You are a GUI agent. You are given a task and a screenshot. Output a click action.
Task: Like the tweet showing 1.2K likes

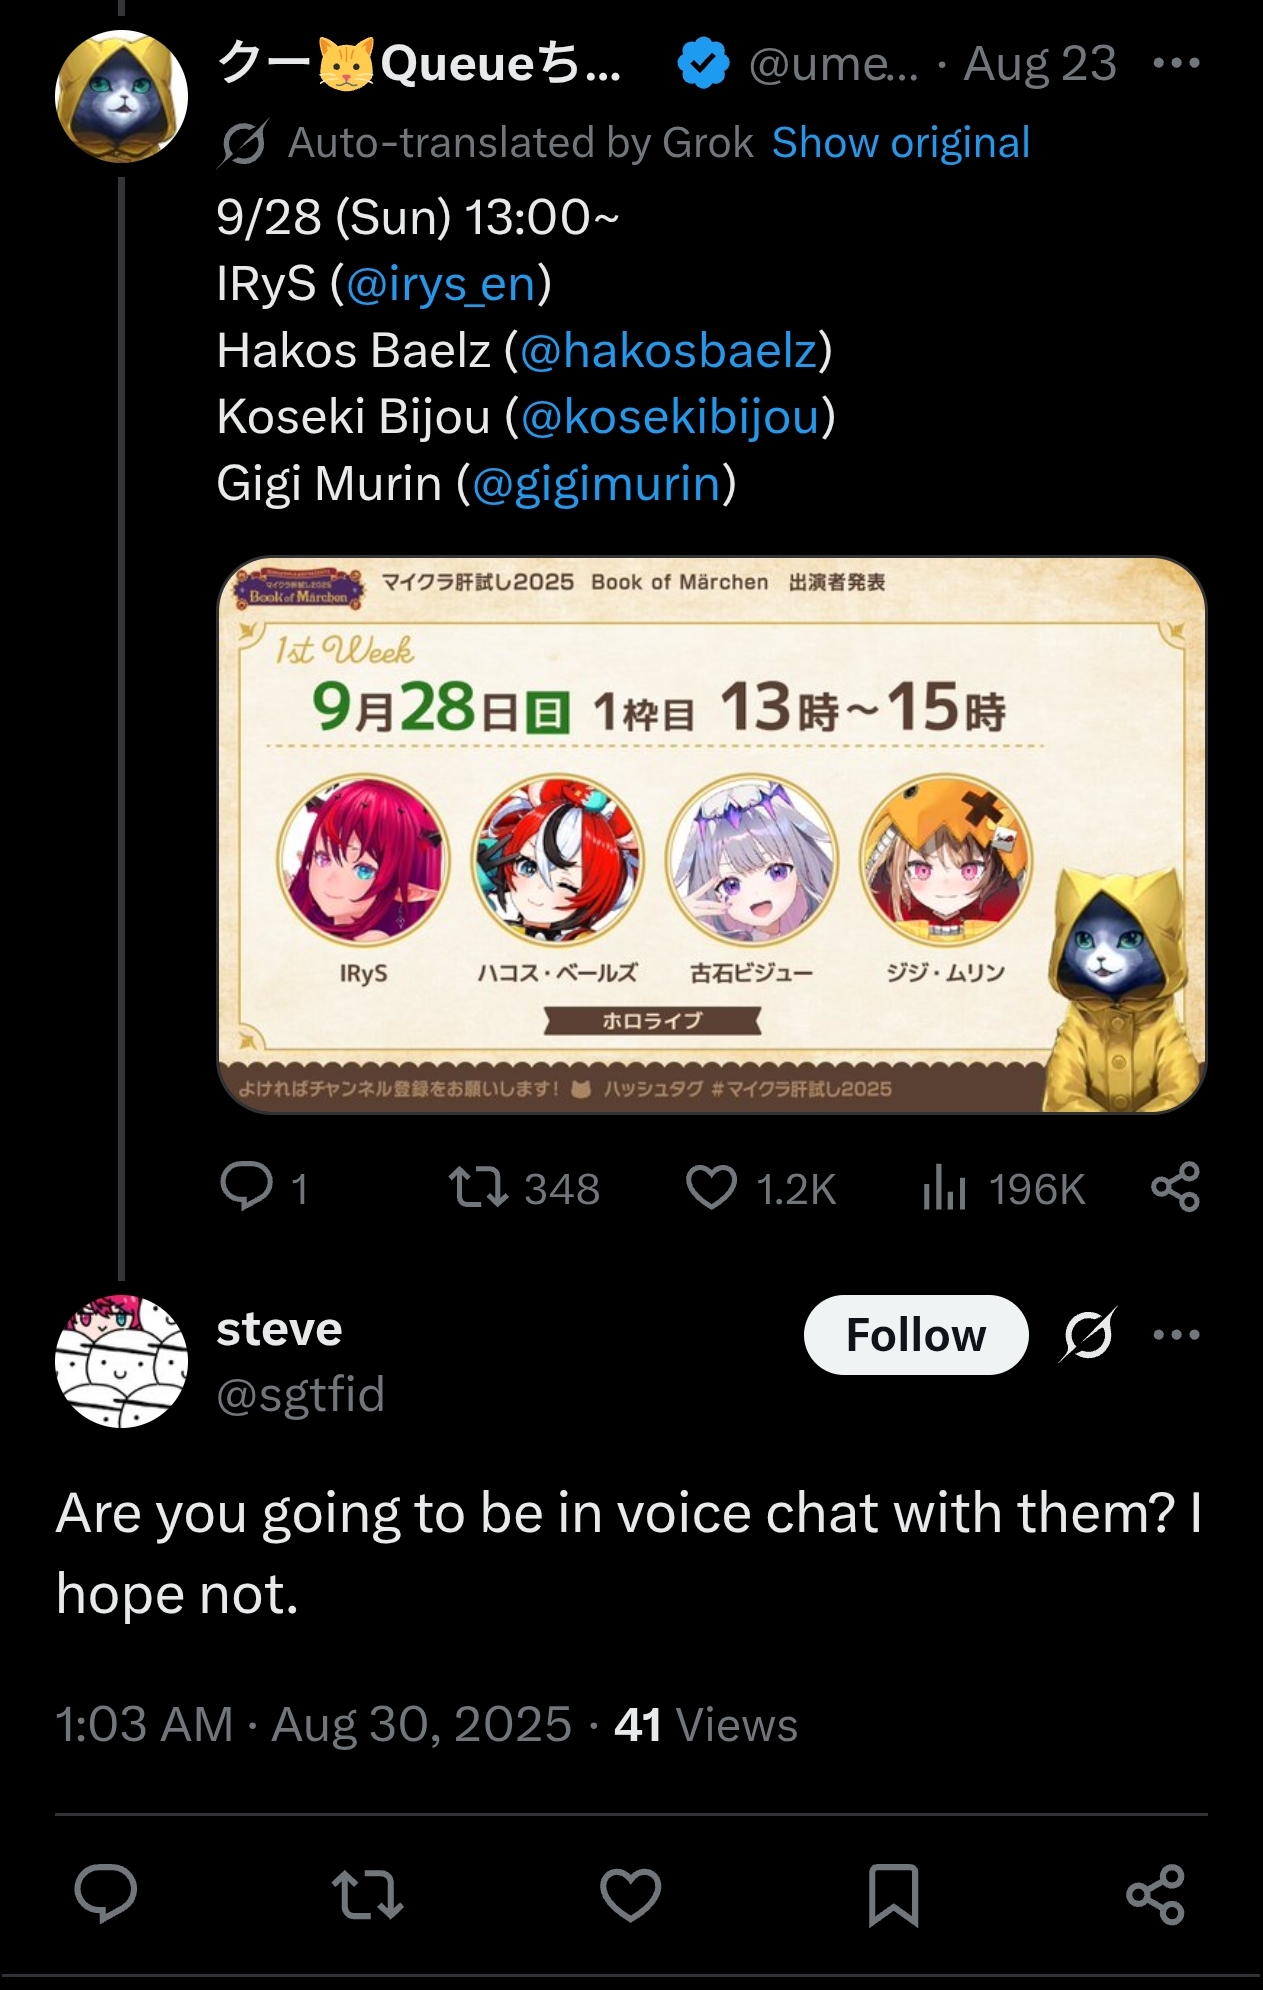(711, 1188)
